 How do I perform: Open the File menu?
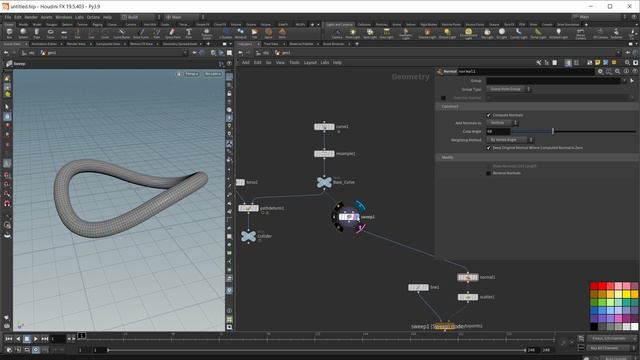(8, 17)
